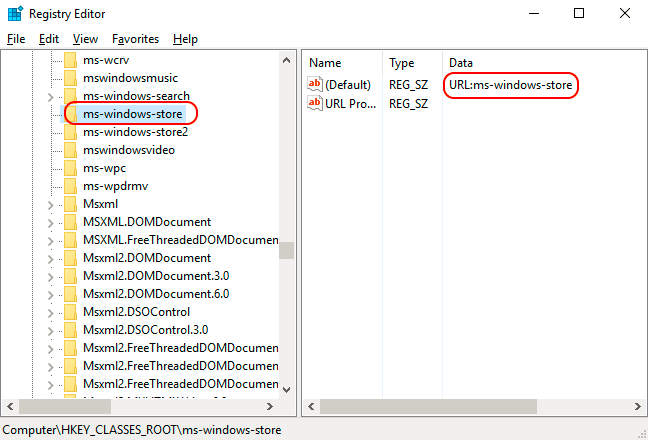Click the folder icon beside Msxml
The height and width of the screenshot is (440, 648).
70,204
